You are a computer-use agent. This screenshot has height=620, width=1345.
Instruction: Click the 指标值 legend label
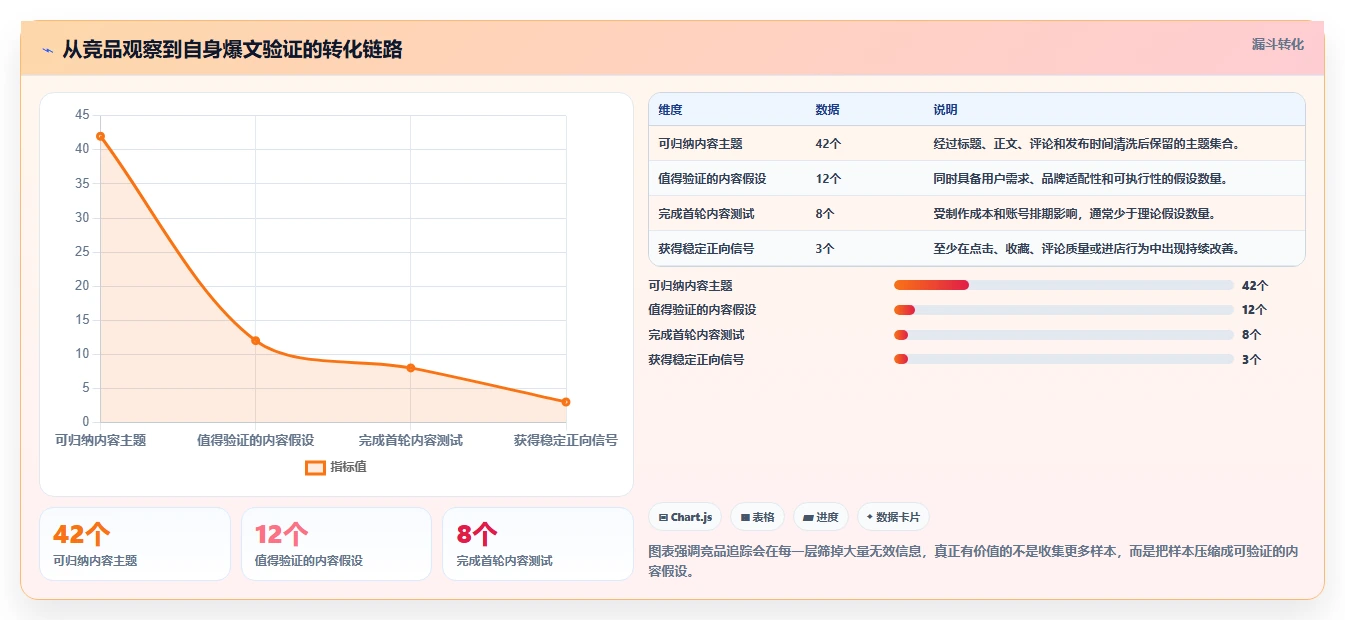tap(348, 467)
